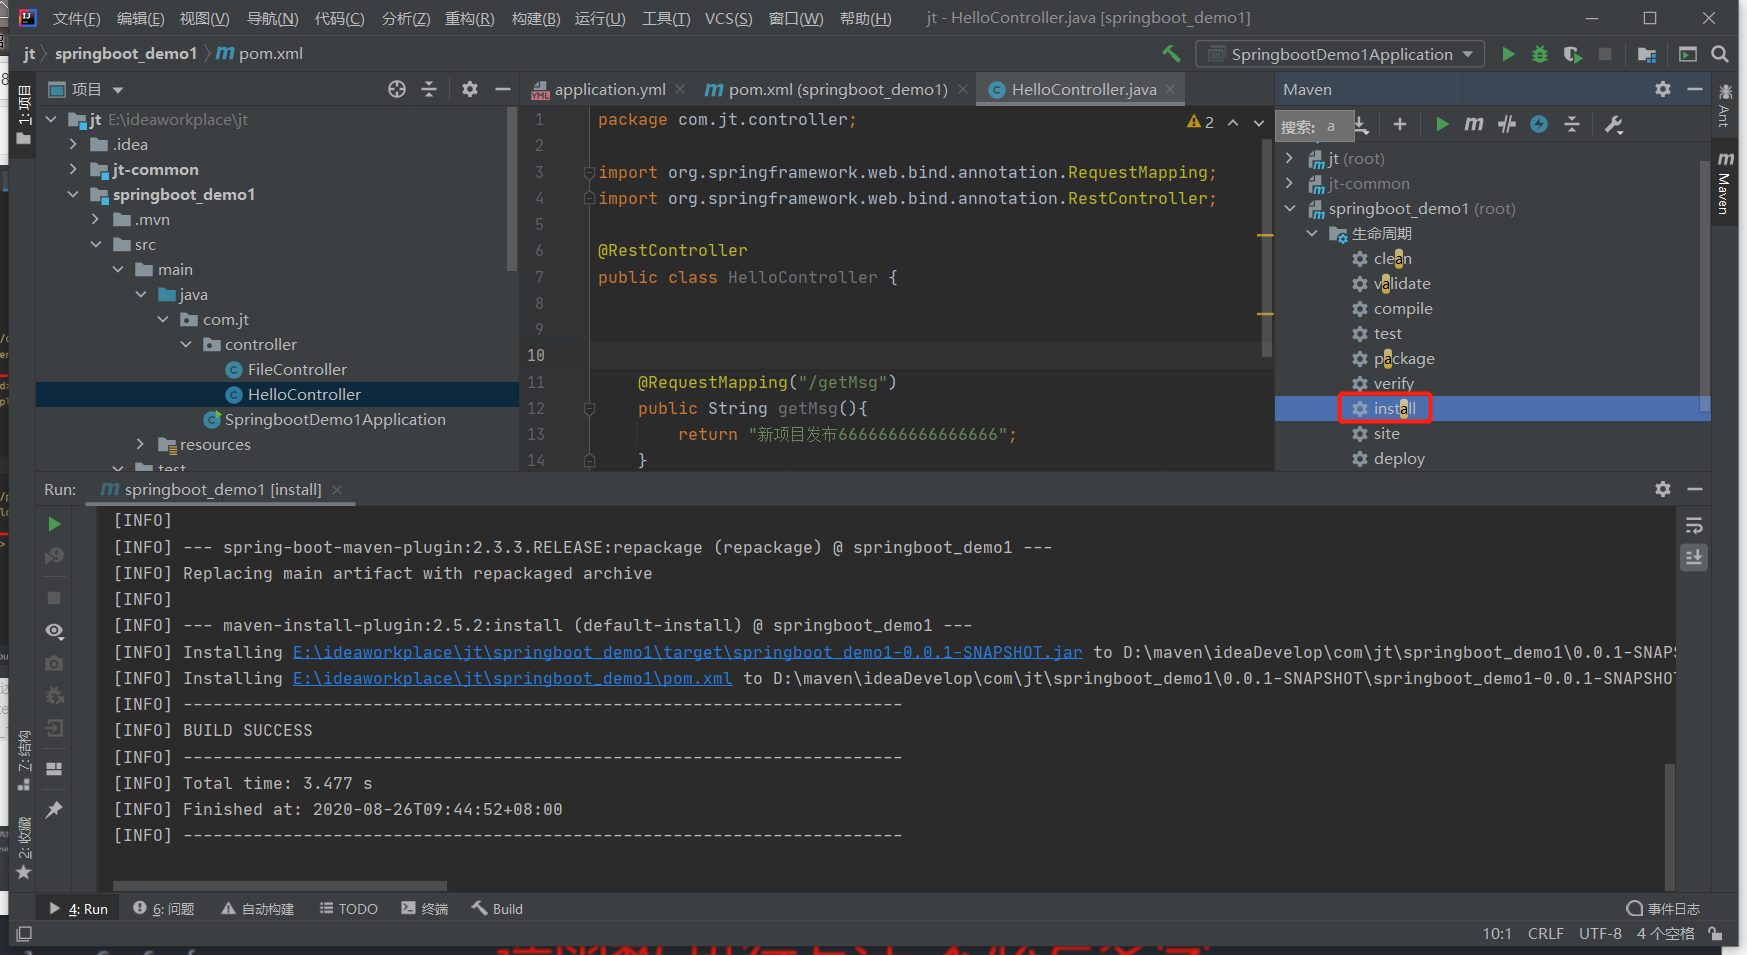
Task: Pin the Run tab
Action: coord(54,809)
